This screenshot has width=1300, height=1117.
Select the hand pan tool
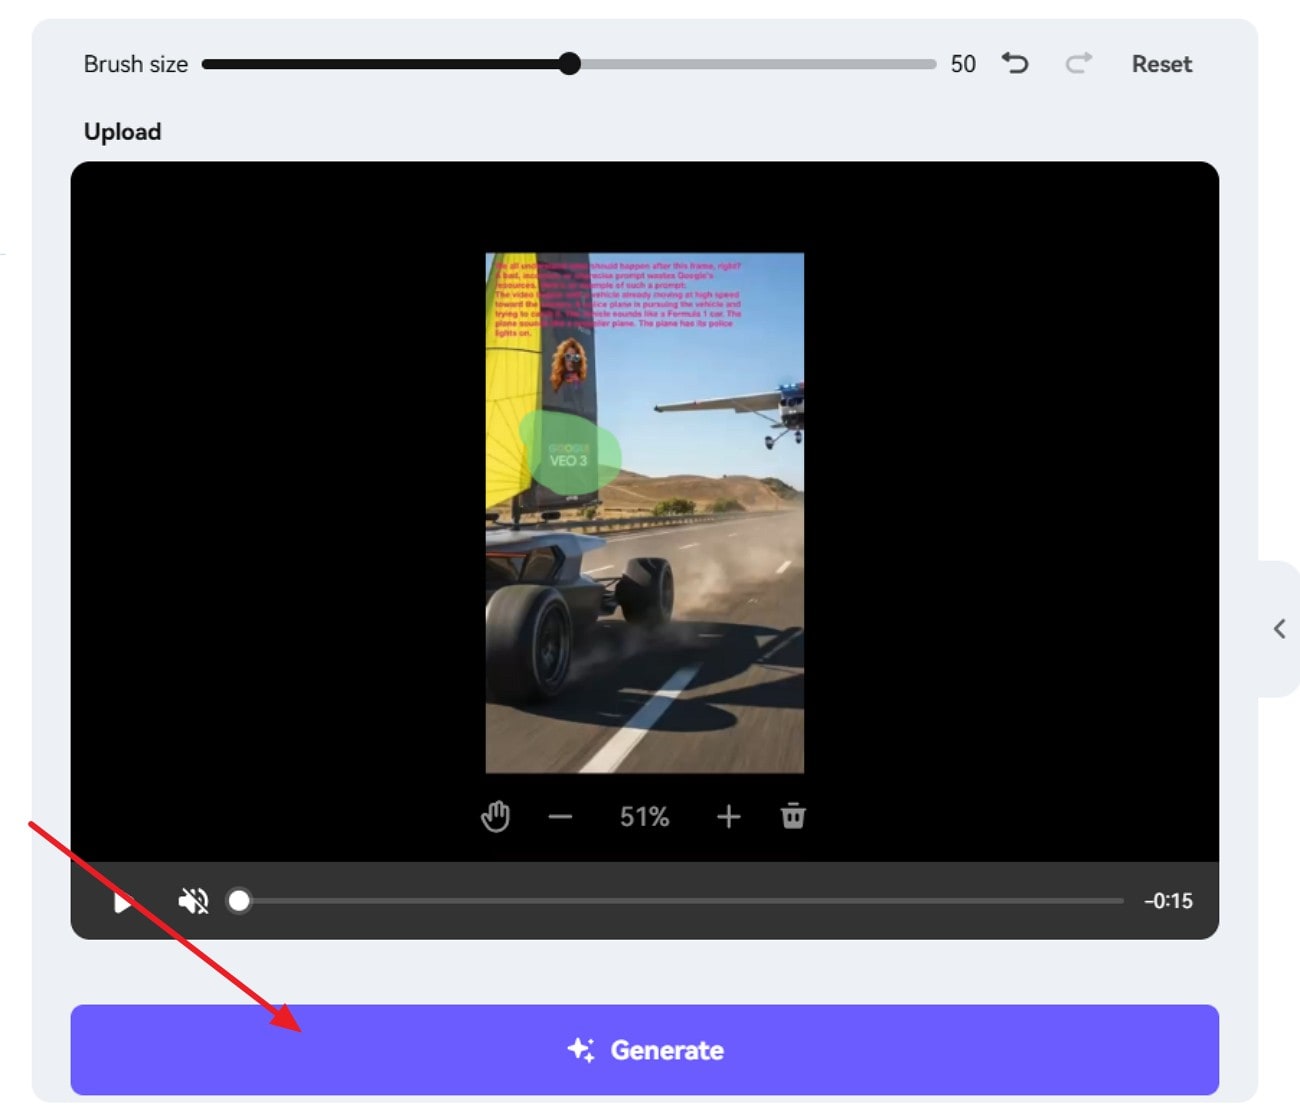(495, 817)
